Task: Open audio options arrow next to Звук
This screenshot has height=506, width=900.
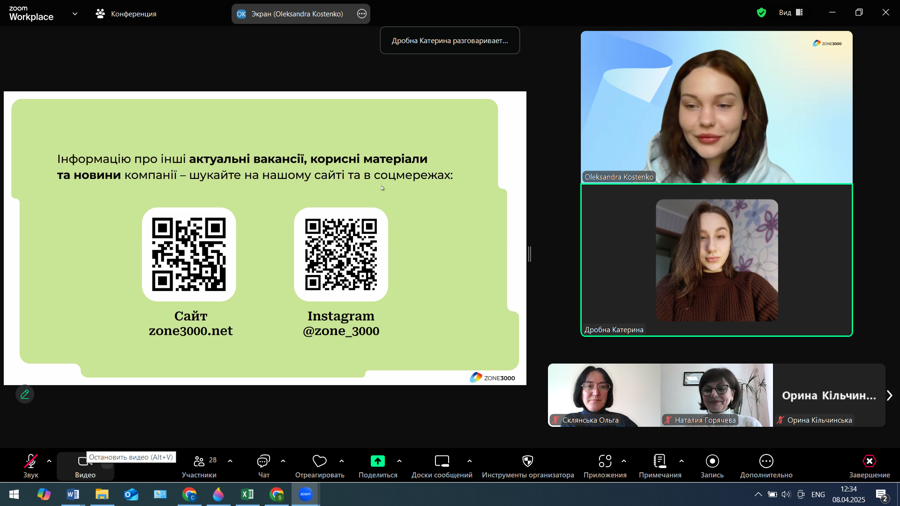Action: (x=49, y=461)
